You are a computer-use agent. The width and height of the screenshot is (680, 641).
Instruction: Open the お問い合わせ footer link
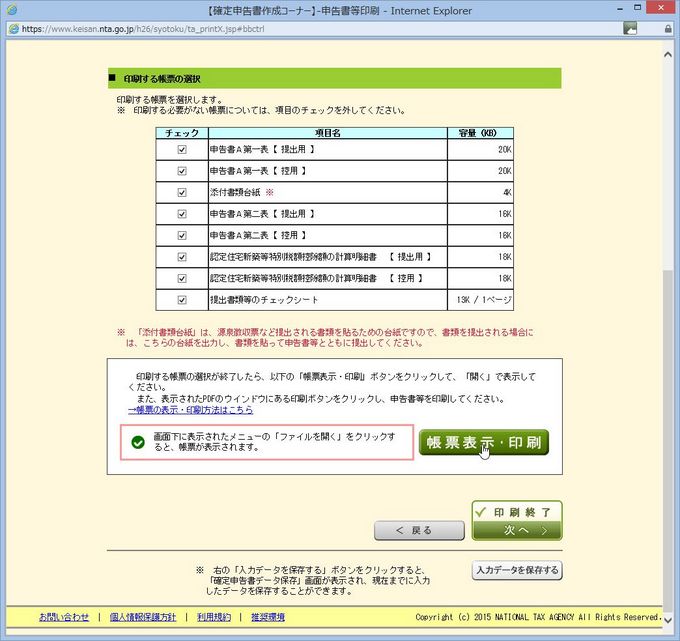[x=64, y=617]
